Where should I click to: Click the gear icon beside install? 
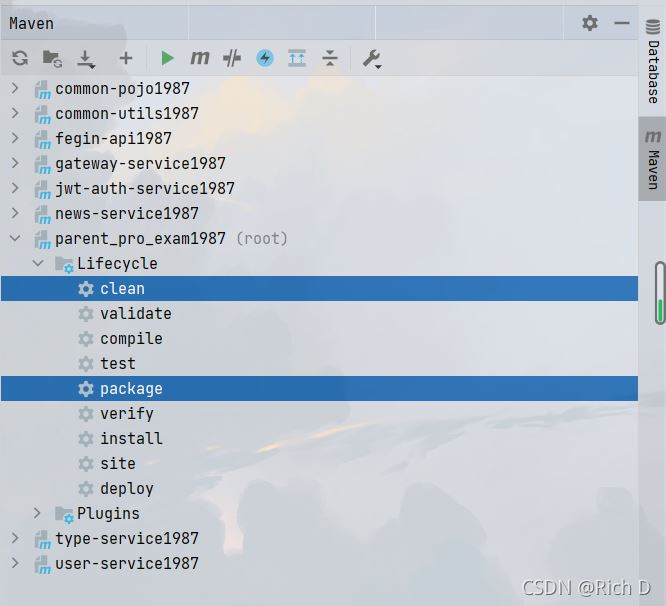(x=86, y=438)
